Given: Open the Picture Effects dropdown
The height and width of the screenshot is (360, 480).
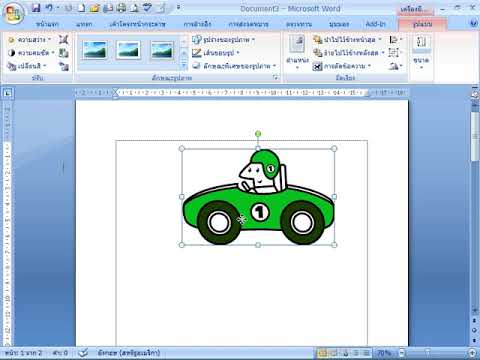Looking at the screenshot, I should click(x=235, y=66).
